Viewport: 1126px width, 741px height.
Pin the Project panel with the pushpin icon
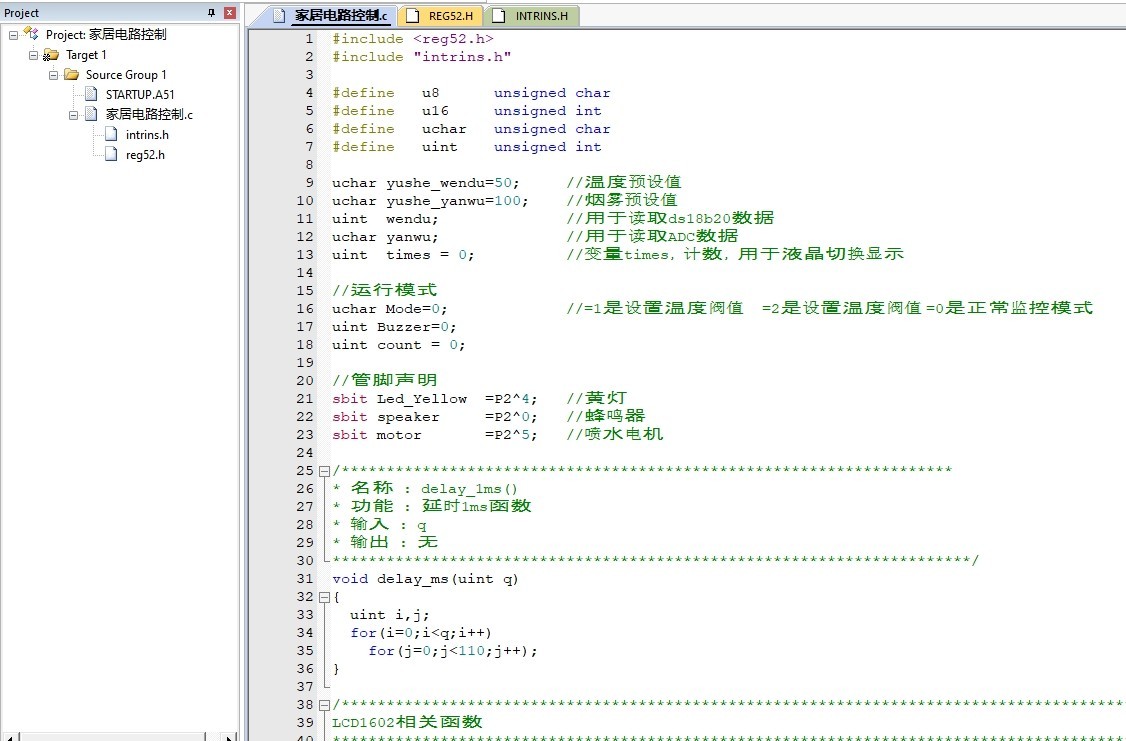pyautogui.click(x=211, y=12)
